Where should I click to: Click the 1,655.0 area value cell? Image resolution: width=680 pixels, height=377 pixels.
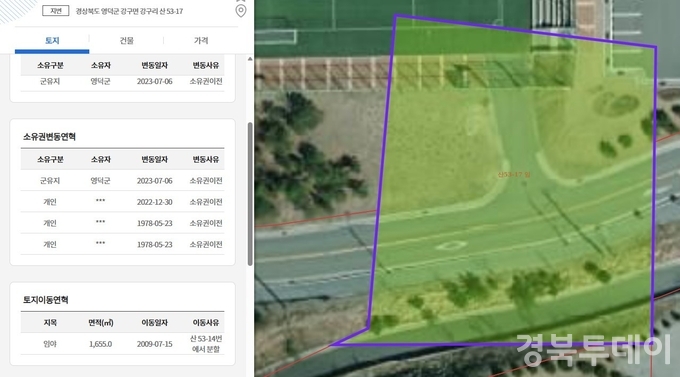pyautogui.click(x=101, y=344)
